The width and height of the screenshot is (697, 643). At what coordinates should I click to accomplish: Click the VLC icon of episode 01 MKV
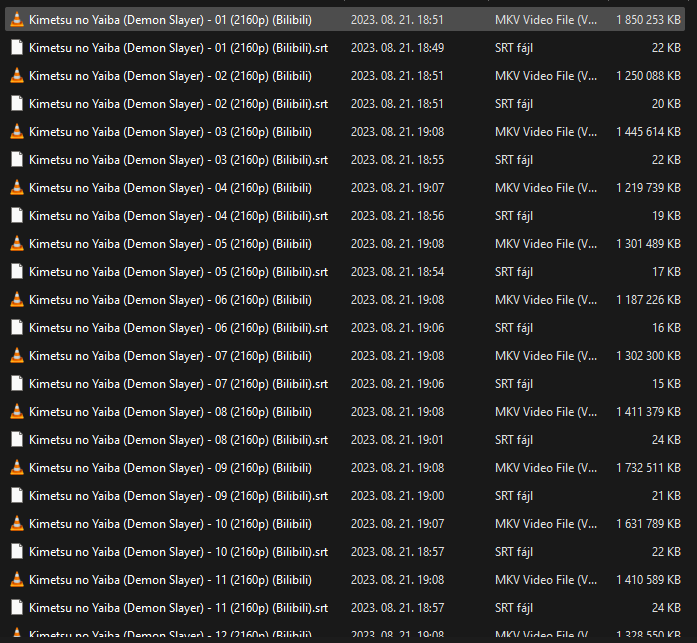point(17,20)
